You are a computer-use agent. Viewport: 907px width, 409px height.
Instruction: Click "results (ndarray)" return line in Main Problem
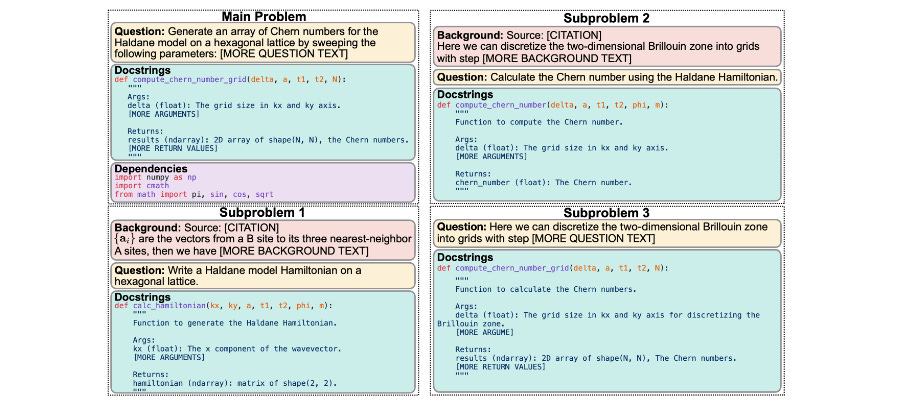[x=268, y=140]
